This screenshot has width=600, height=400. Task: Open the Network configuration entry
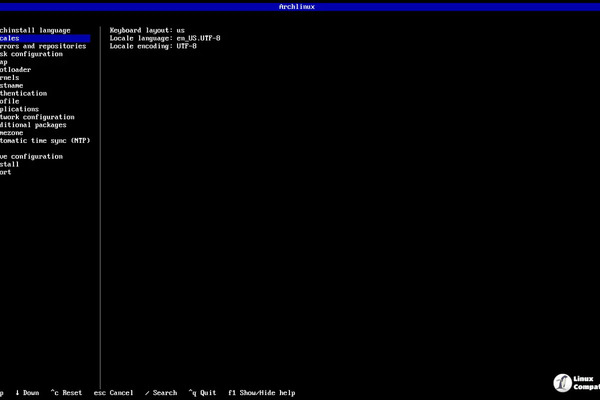tap(37, 117)
